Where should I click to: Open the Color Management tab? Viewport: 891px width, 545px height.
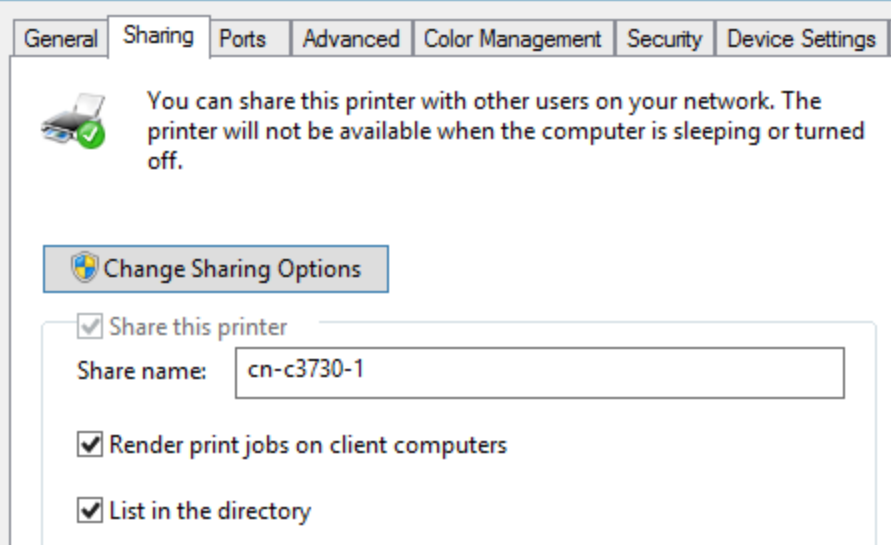512,39
